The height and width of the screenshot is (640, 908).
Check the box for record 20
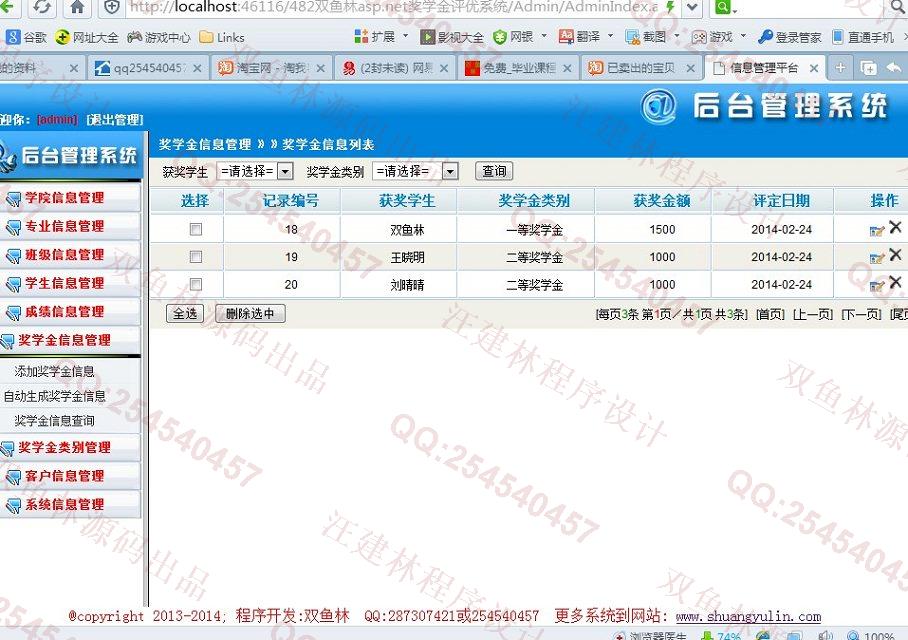(x=196, y=284)
